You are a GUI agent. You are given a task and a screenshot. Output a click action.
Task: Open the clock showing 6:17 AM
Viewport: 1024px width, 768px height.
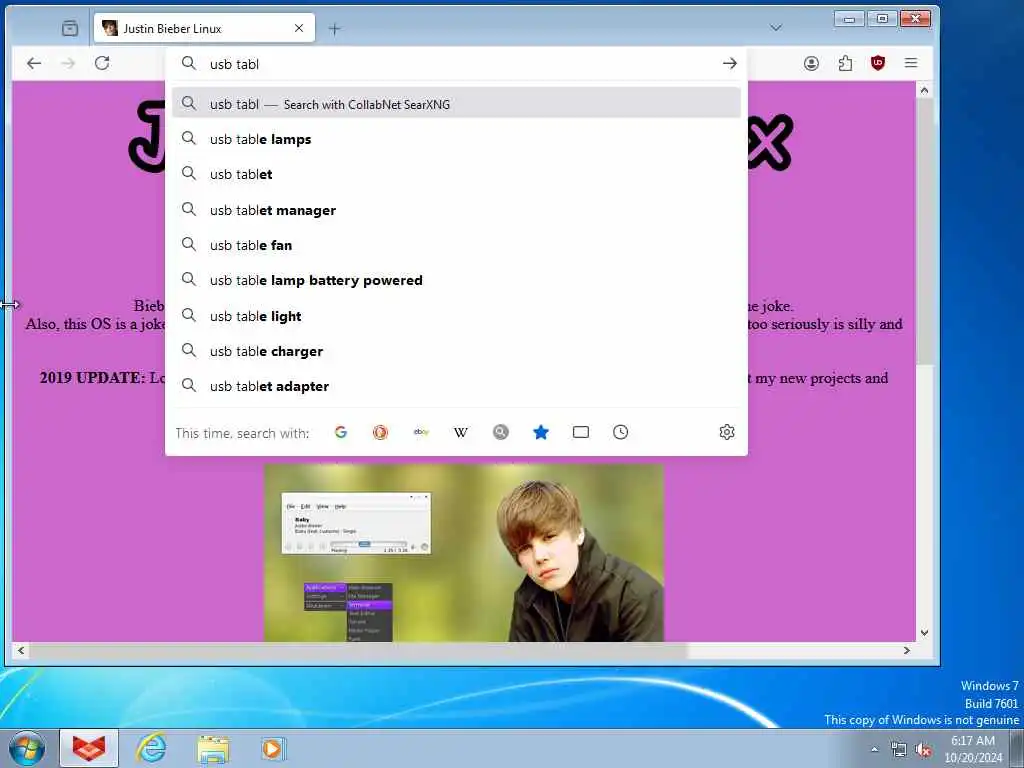(x=973, y=749)
